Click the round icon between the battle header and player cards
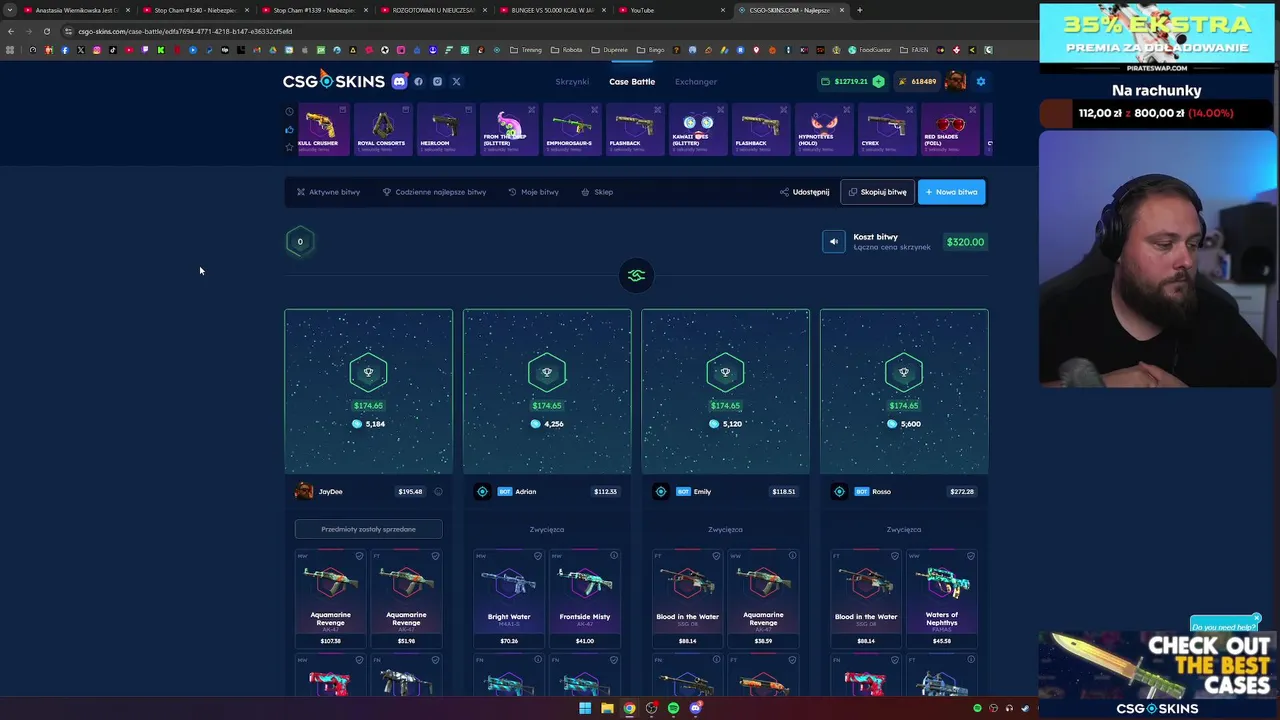Screen dimensions: 1280x720 click(x=636, y=275)
